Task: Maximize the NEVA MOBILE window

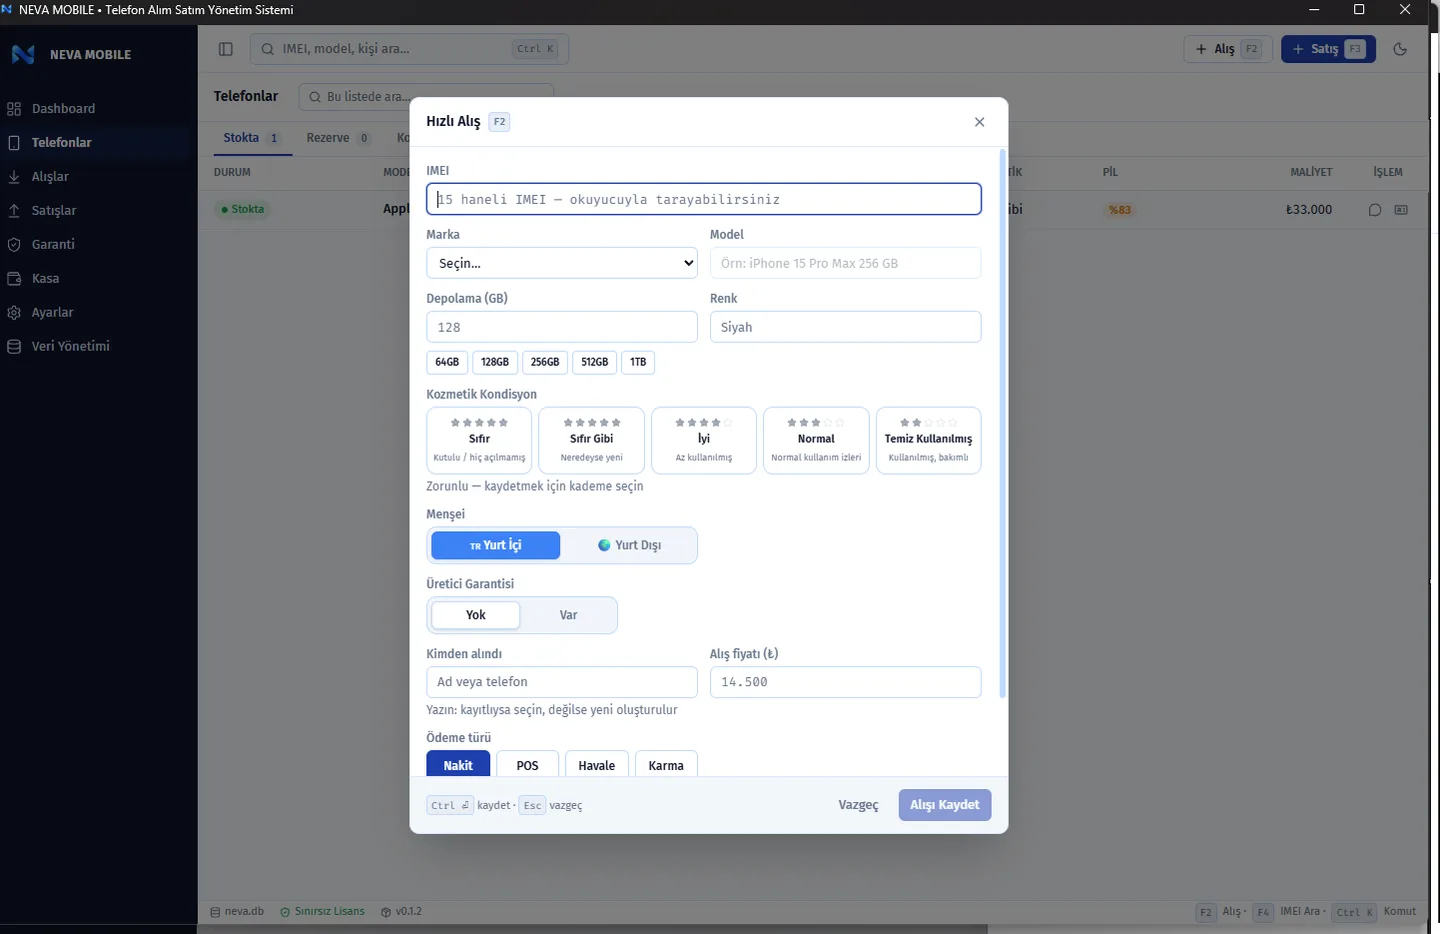Action: pos(1359,10)
